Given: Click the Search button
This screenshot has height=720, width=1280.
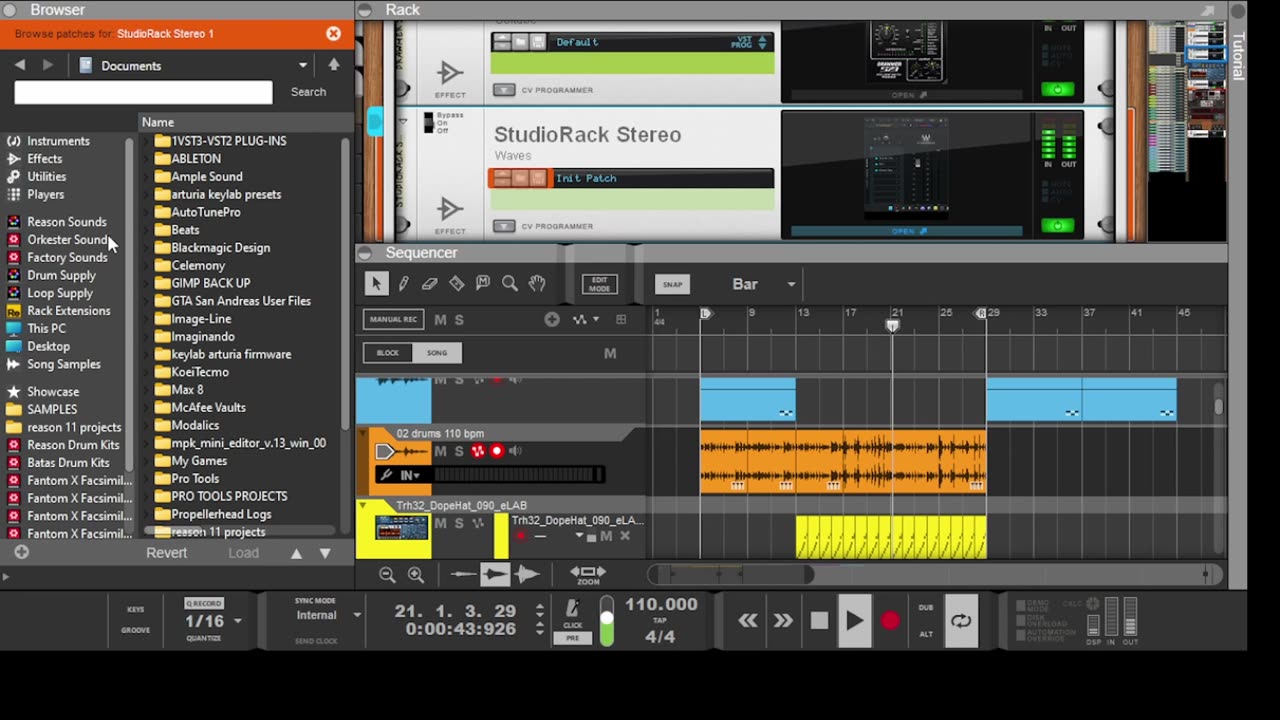Looking at the screenshot, I should pos(308,92).
